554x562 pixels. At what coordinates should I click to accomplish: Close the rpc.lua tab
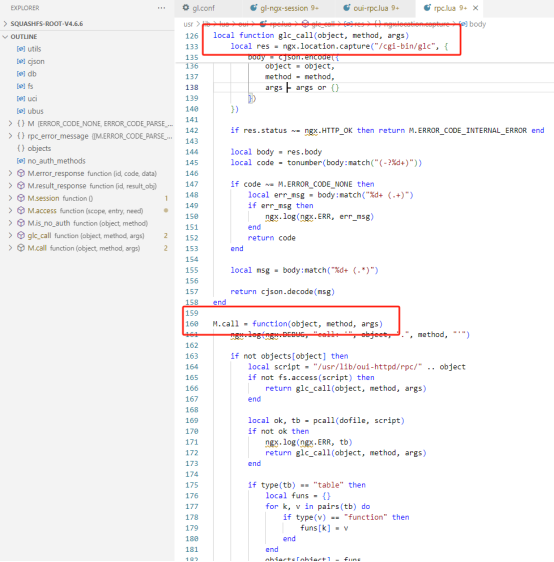pyautogui.click(x=475, y=8)
